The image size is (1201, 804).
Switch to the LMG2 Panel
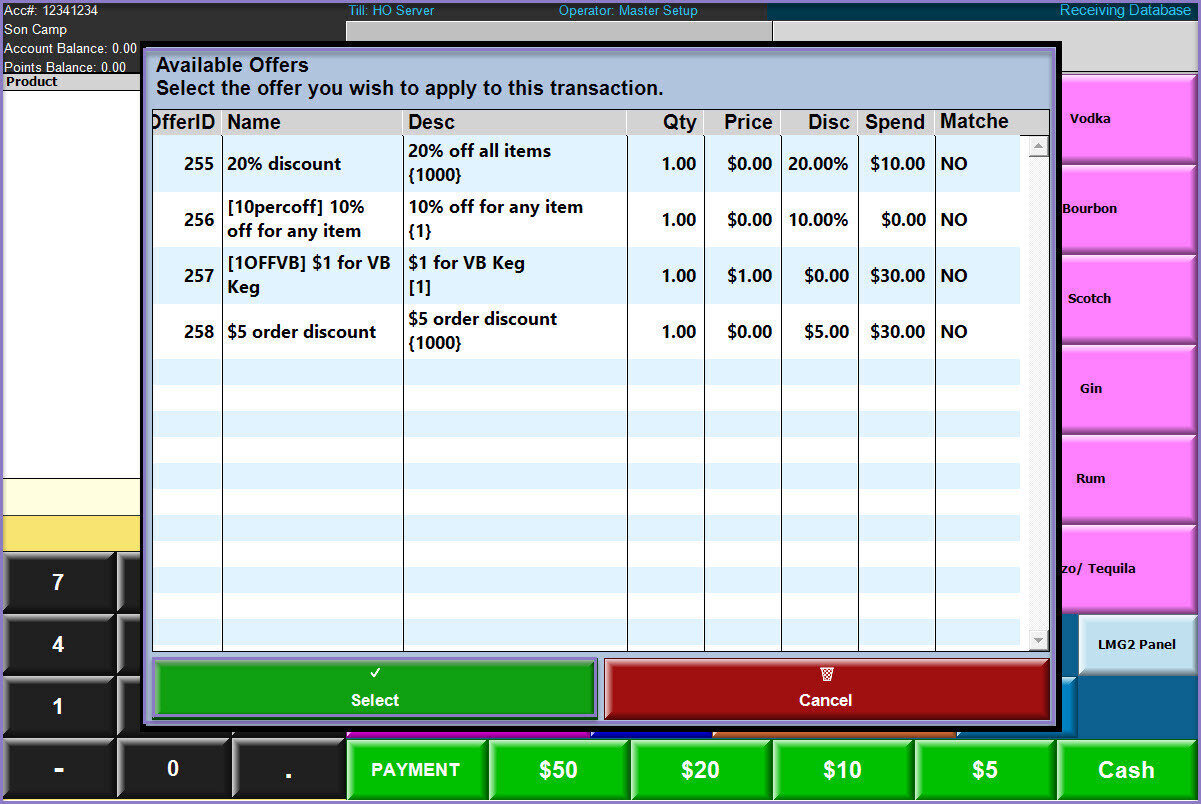click(x=1137, y=645)
